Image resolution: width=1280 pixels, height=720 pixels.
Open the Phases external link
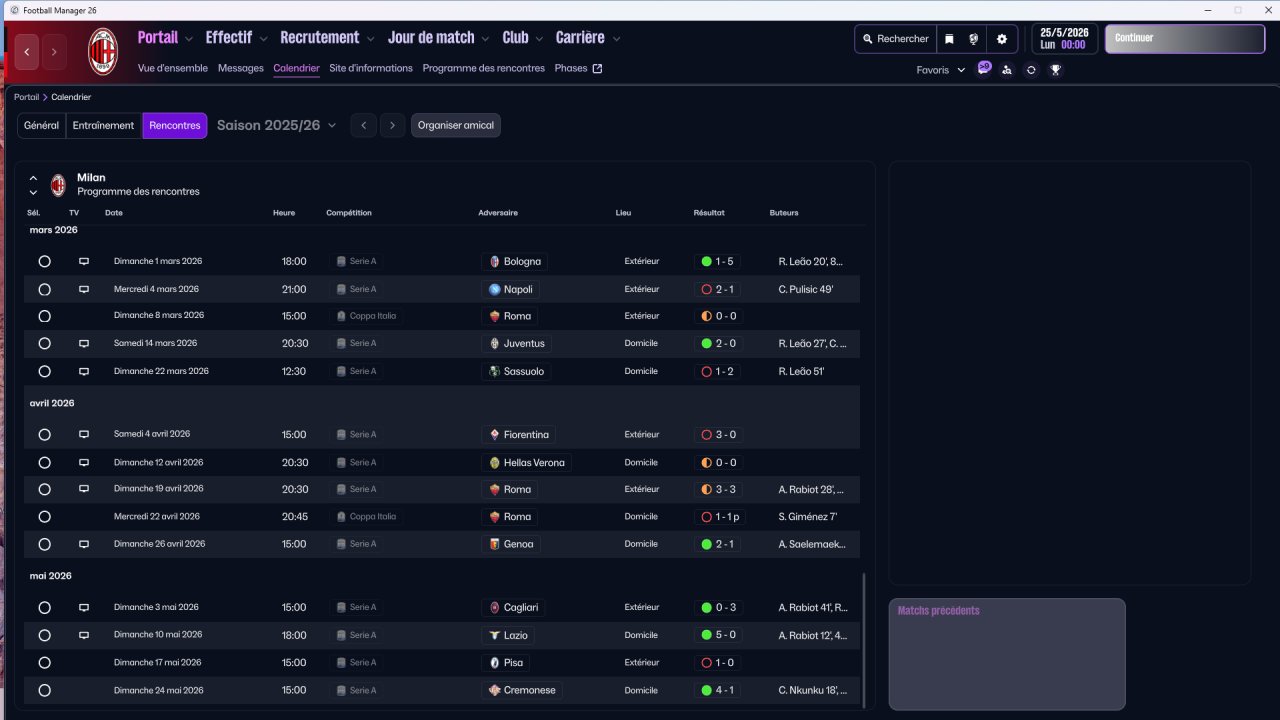point(579,68)
